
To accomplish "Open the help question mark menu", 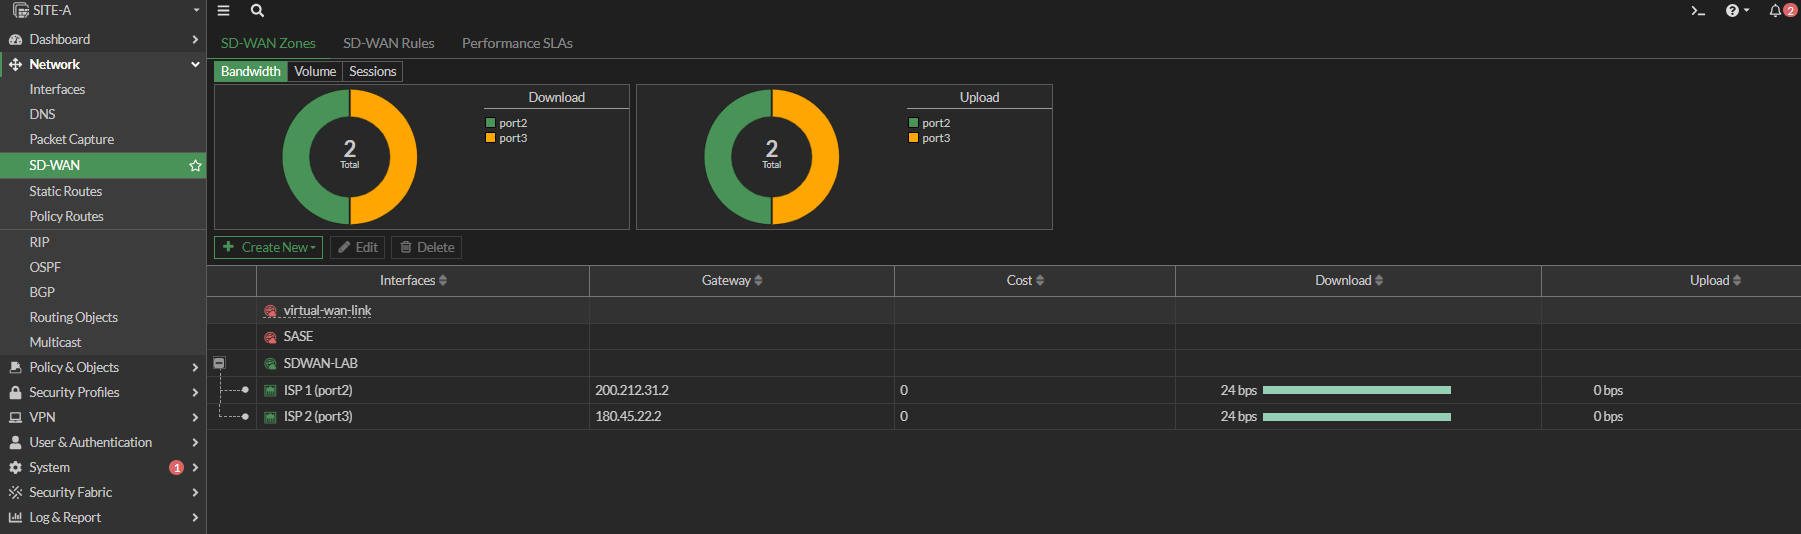I will (1733, 11).
